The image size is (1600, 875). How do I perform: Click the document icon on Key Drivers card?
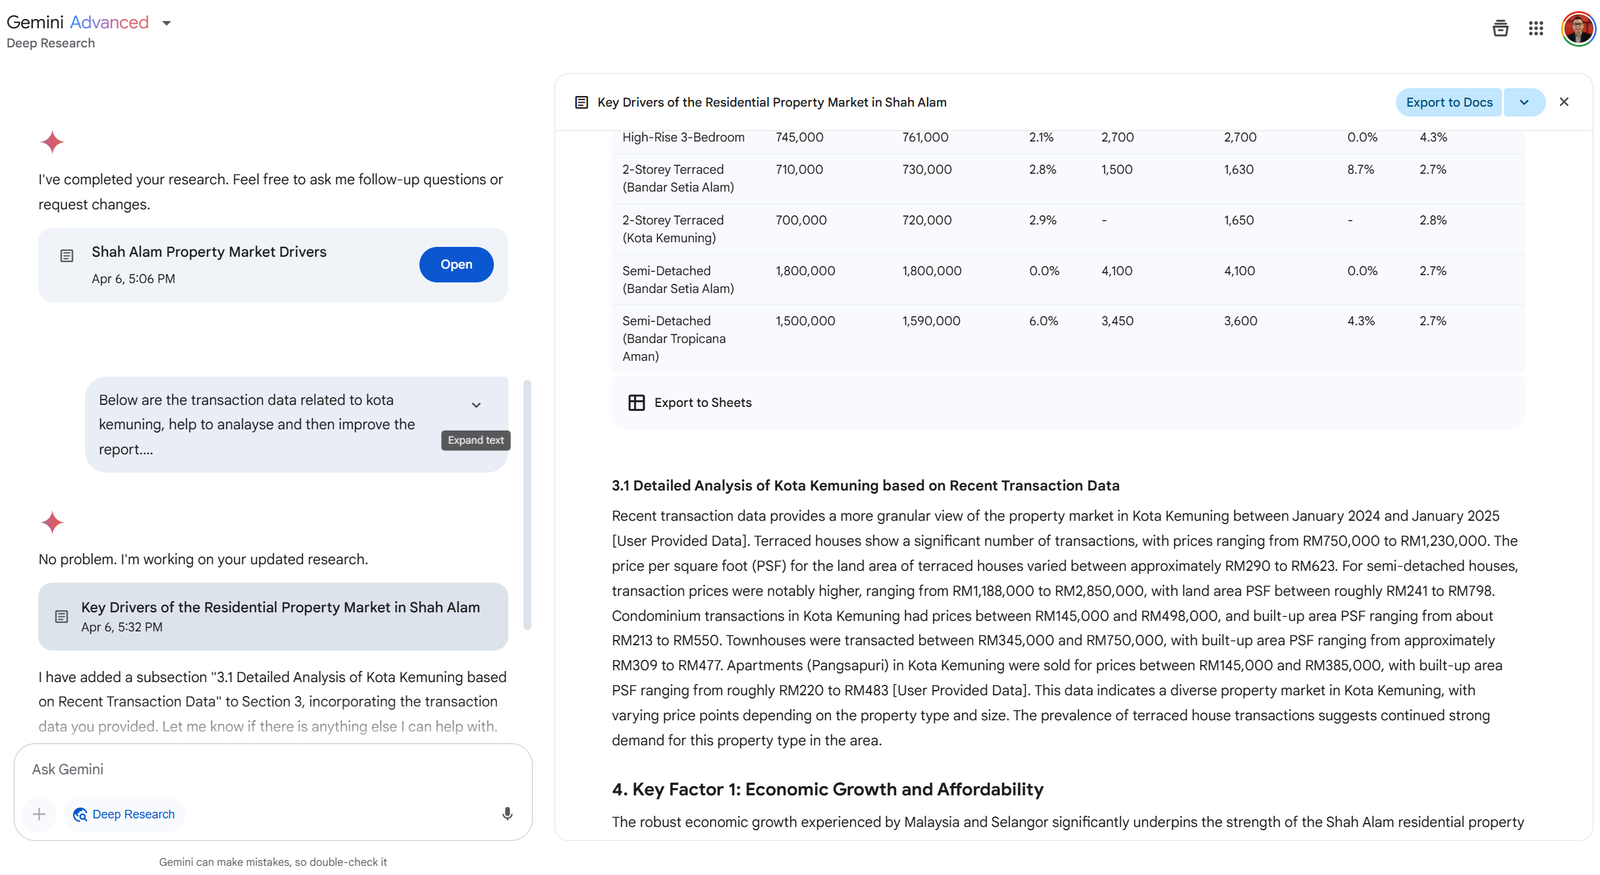point(61,617)
